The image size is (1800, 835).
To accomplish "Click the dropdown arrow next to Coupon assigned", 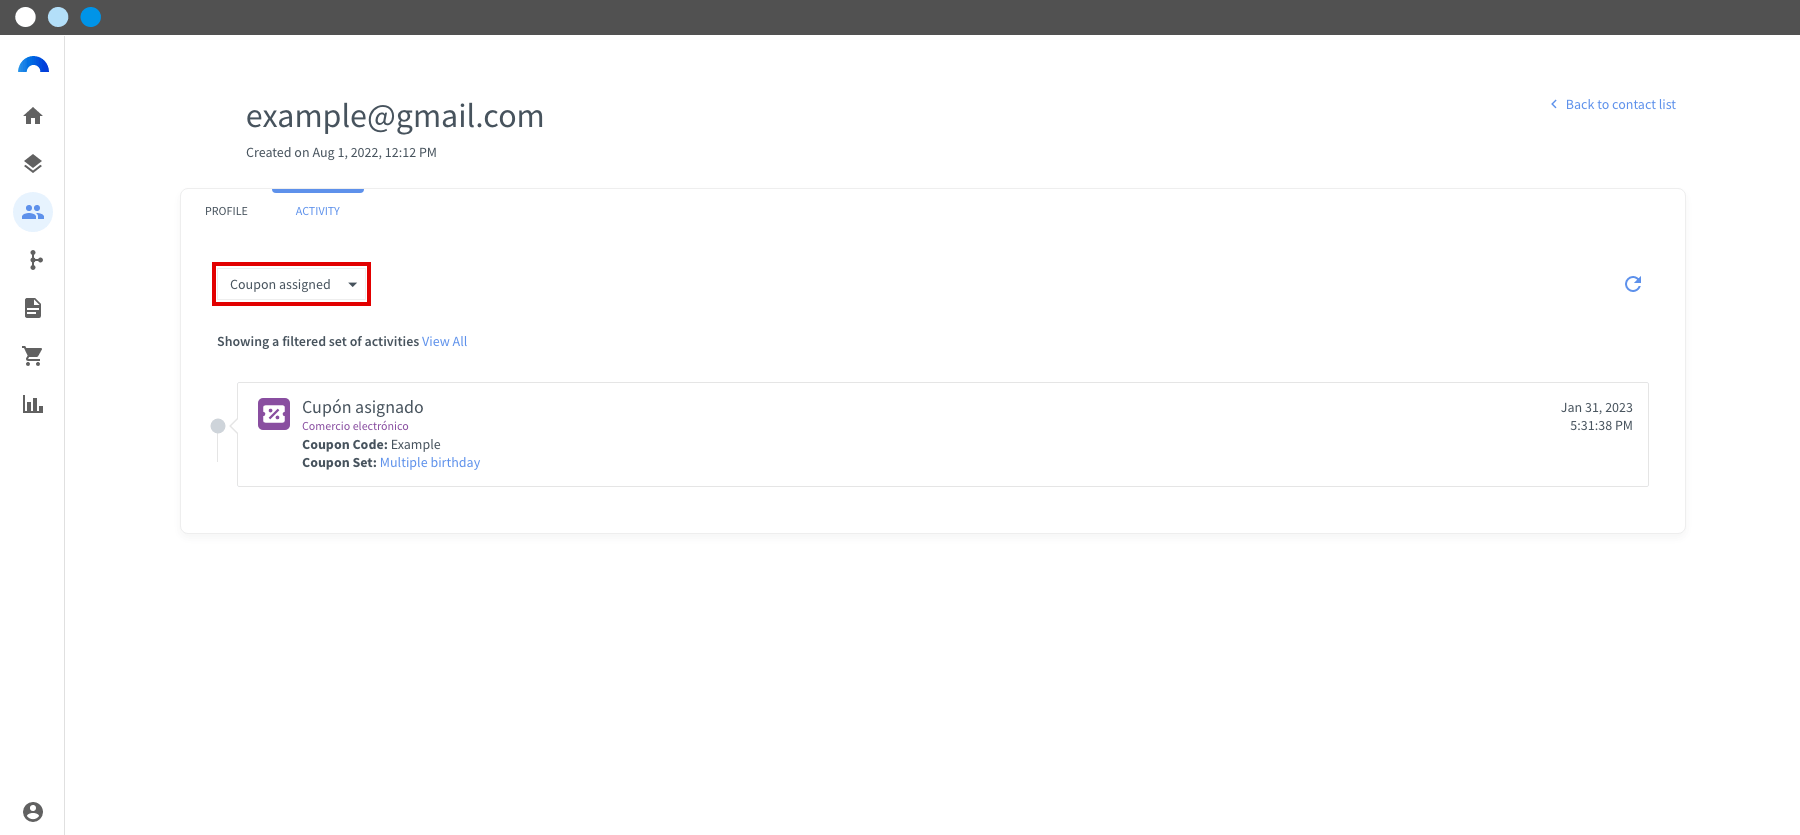I will 353,285.
